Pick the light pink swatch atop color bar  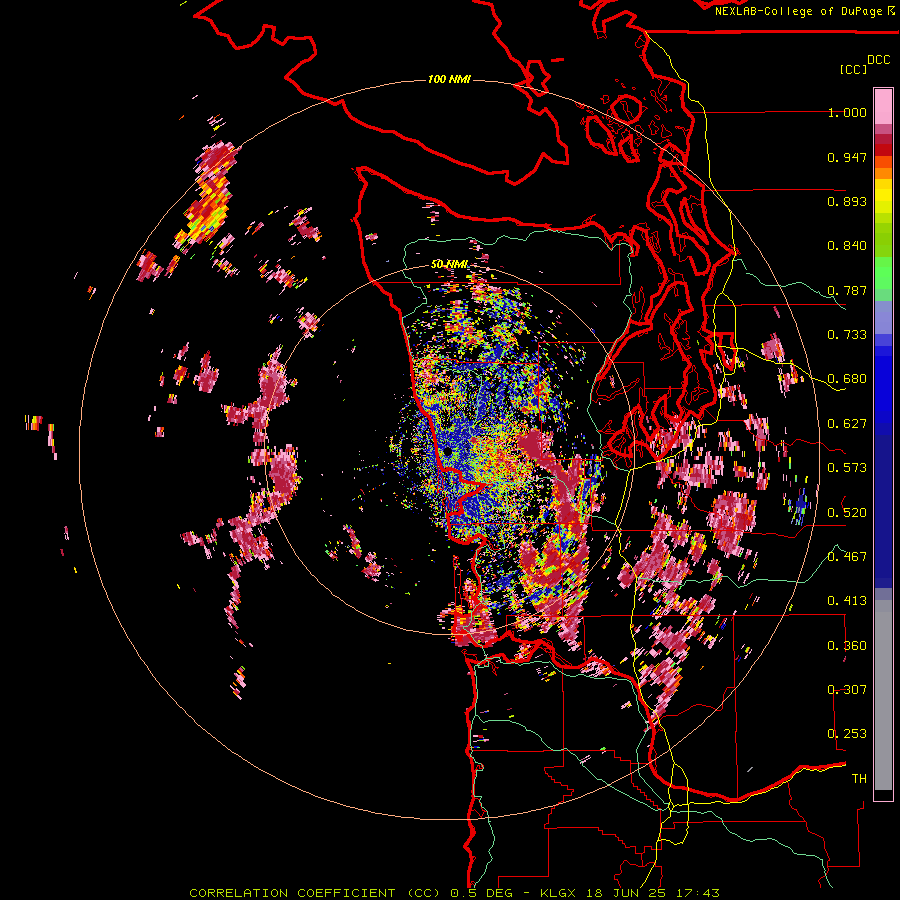click(x=883, y=106)
